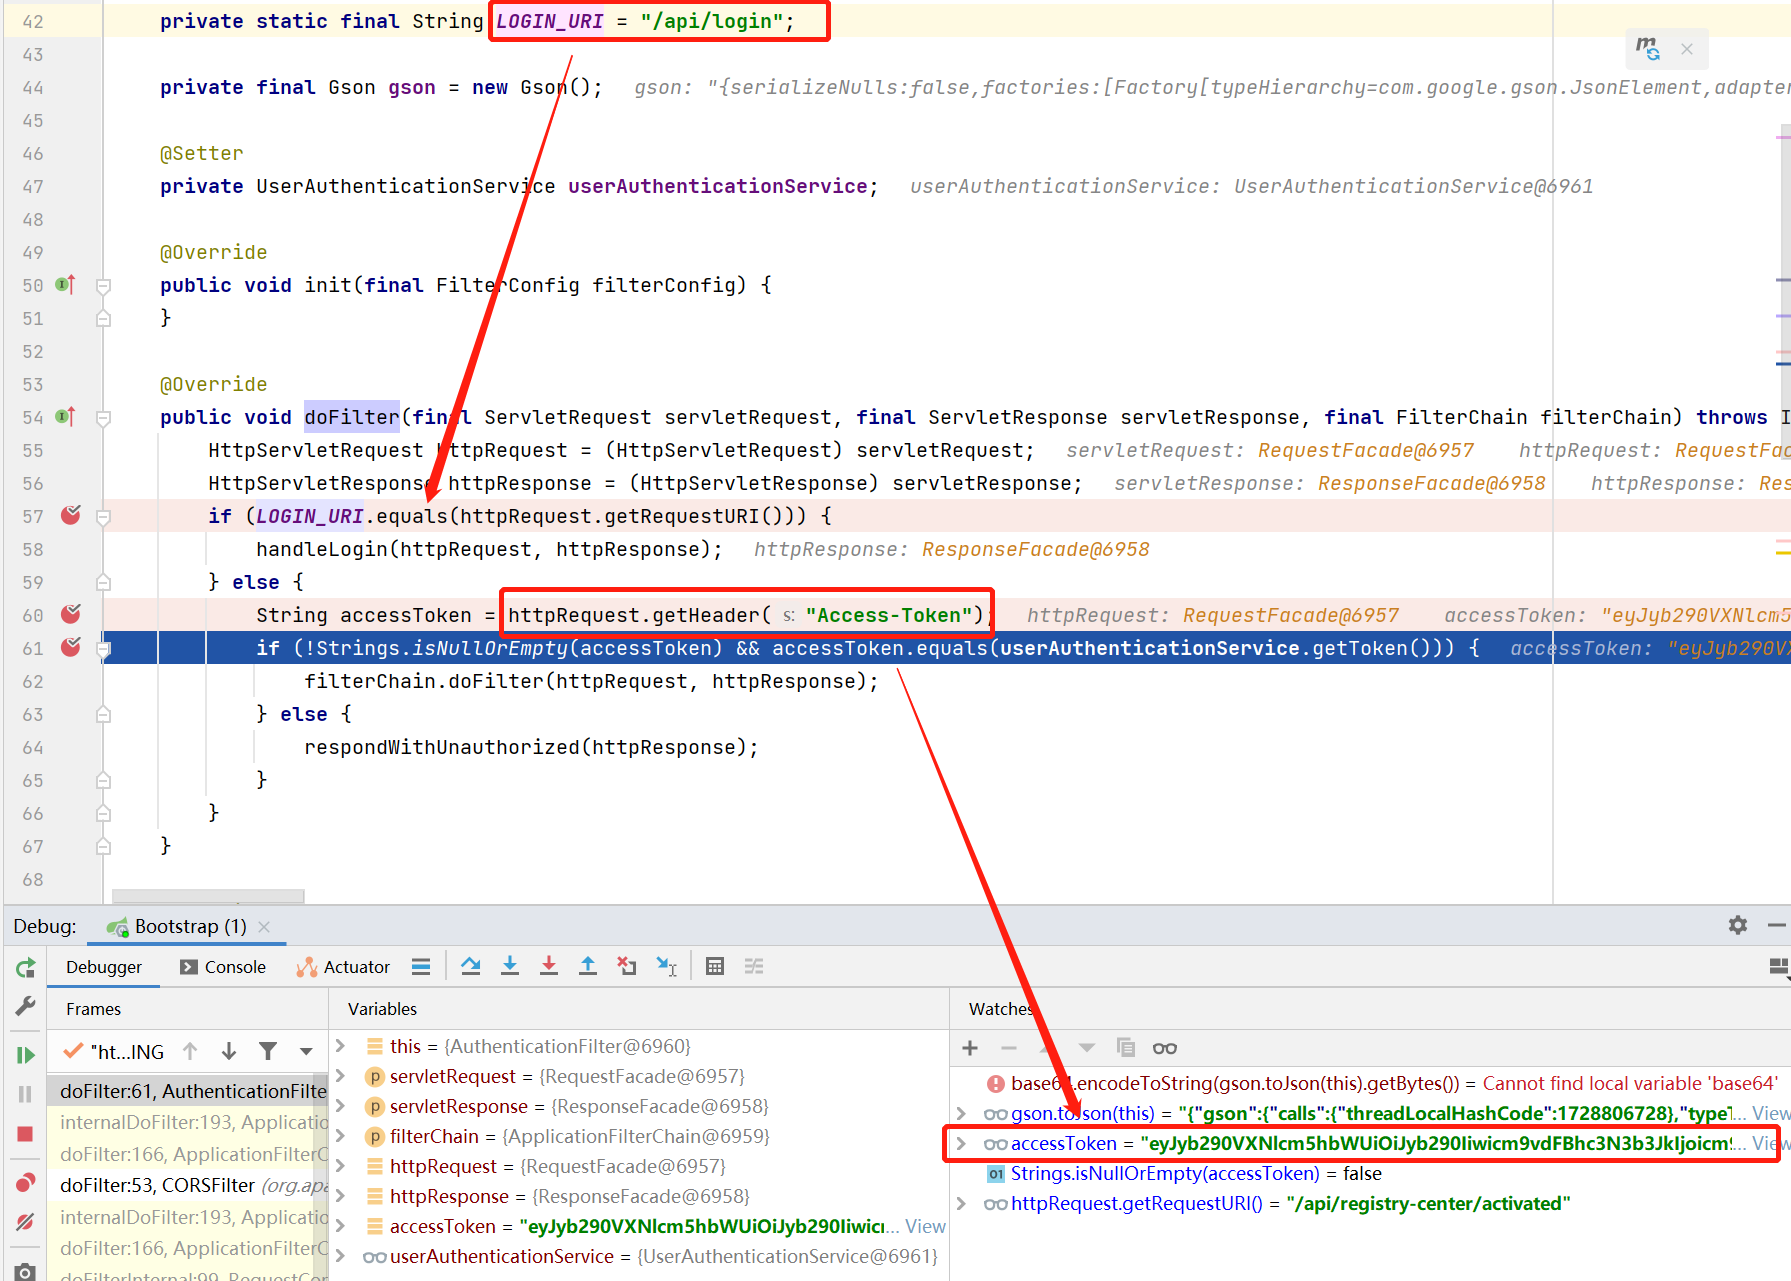Hide the debug tool window
This screenshot has width=1791, height=1281.
tap(1776, 925)
